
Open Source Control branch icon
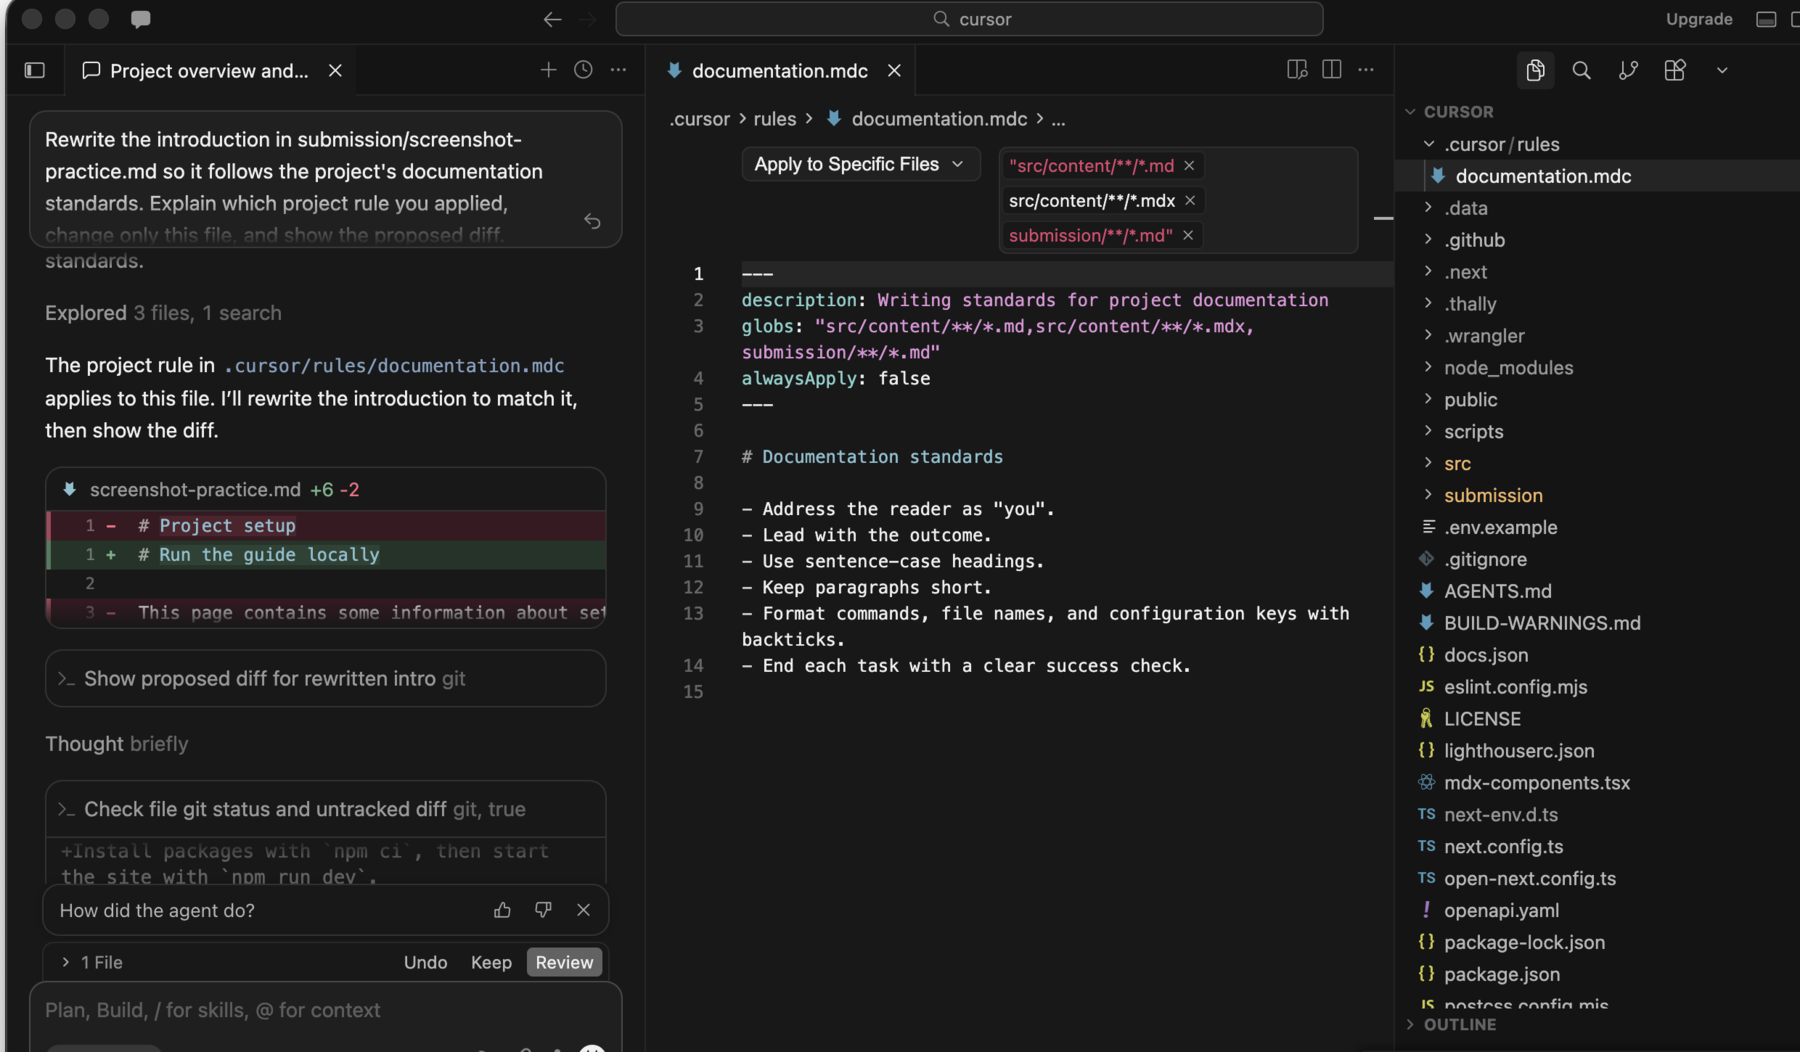coord(1628,70)
